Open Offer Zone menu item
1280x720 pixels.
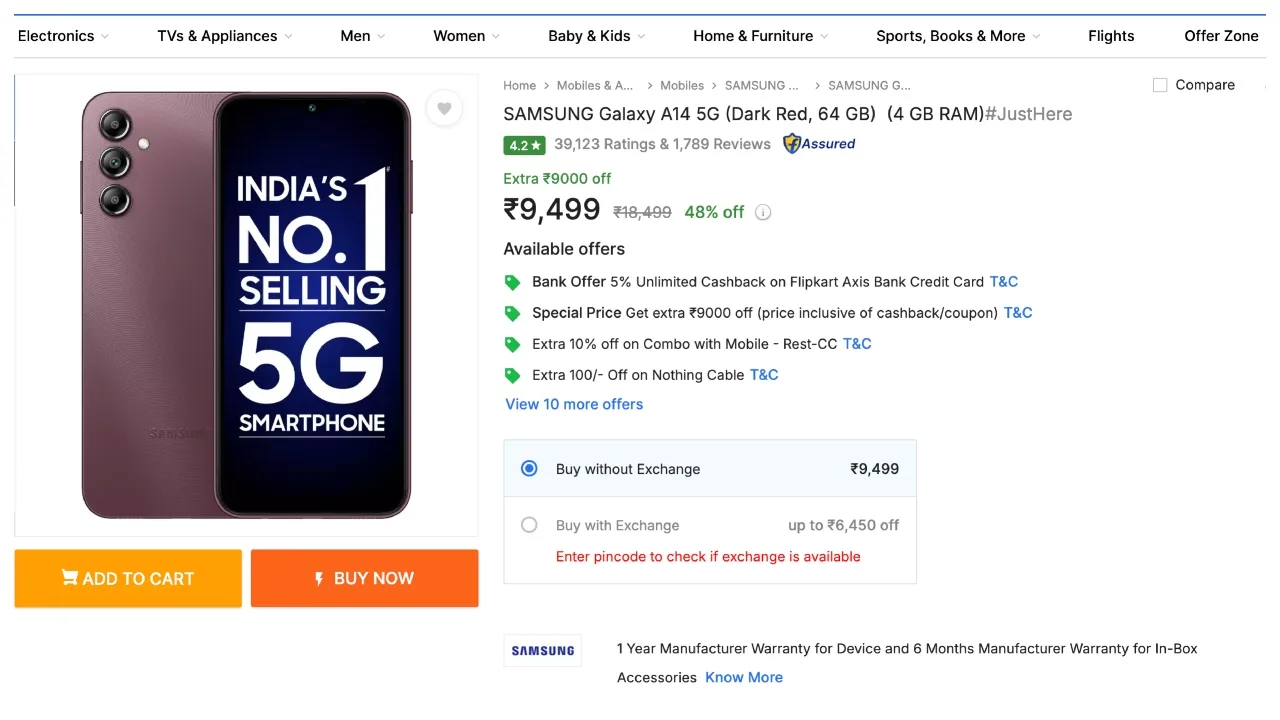click(1221, 36)
